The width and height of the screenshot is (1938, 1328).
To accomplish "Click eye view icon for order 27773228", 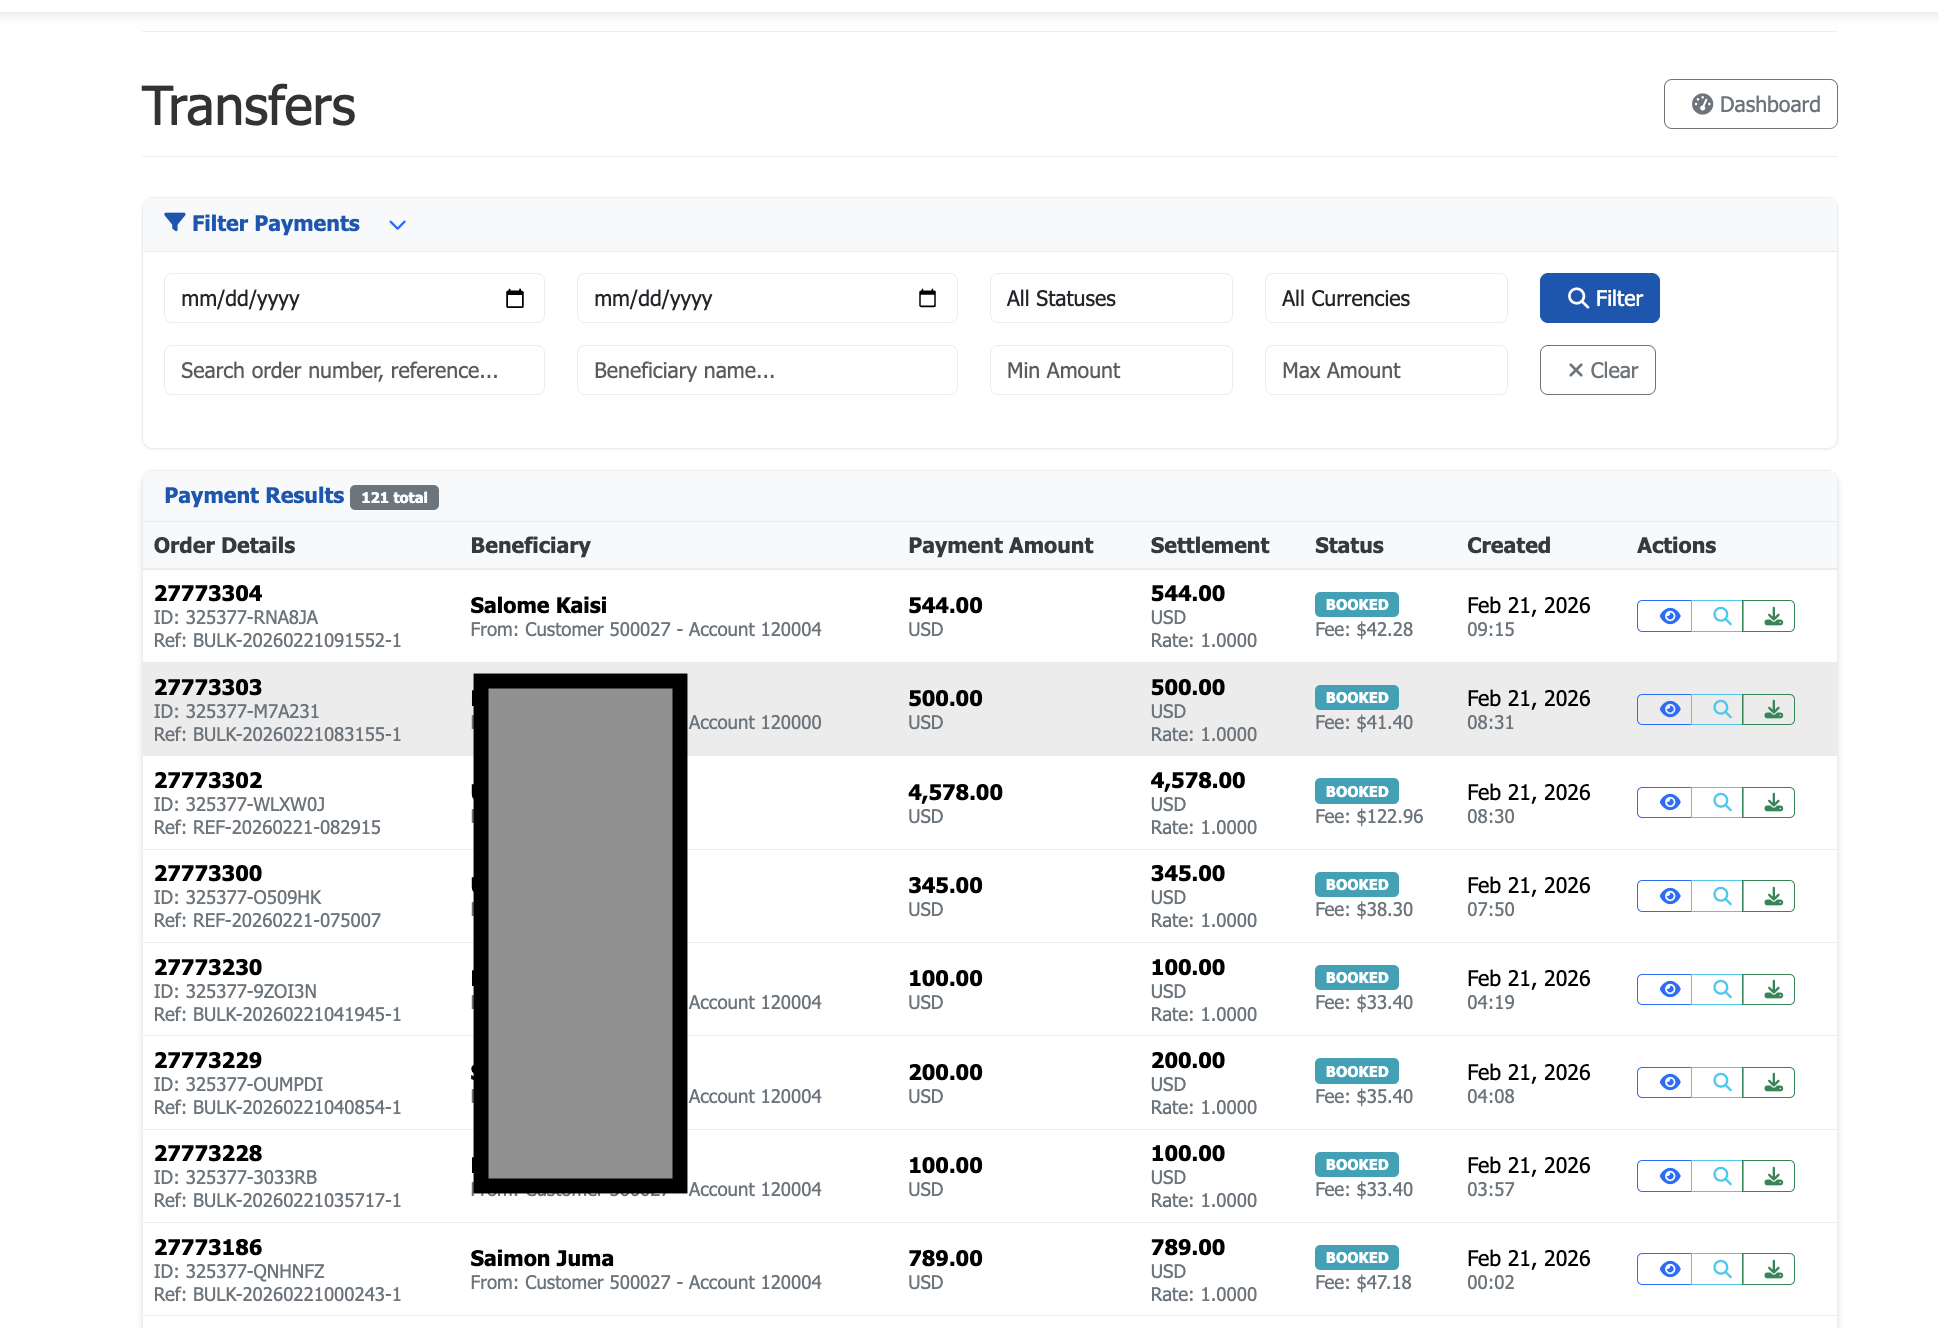I will click(x=1668, y=1176).
